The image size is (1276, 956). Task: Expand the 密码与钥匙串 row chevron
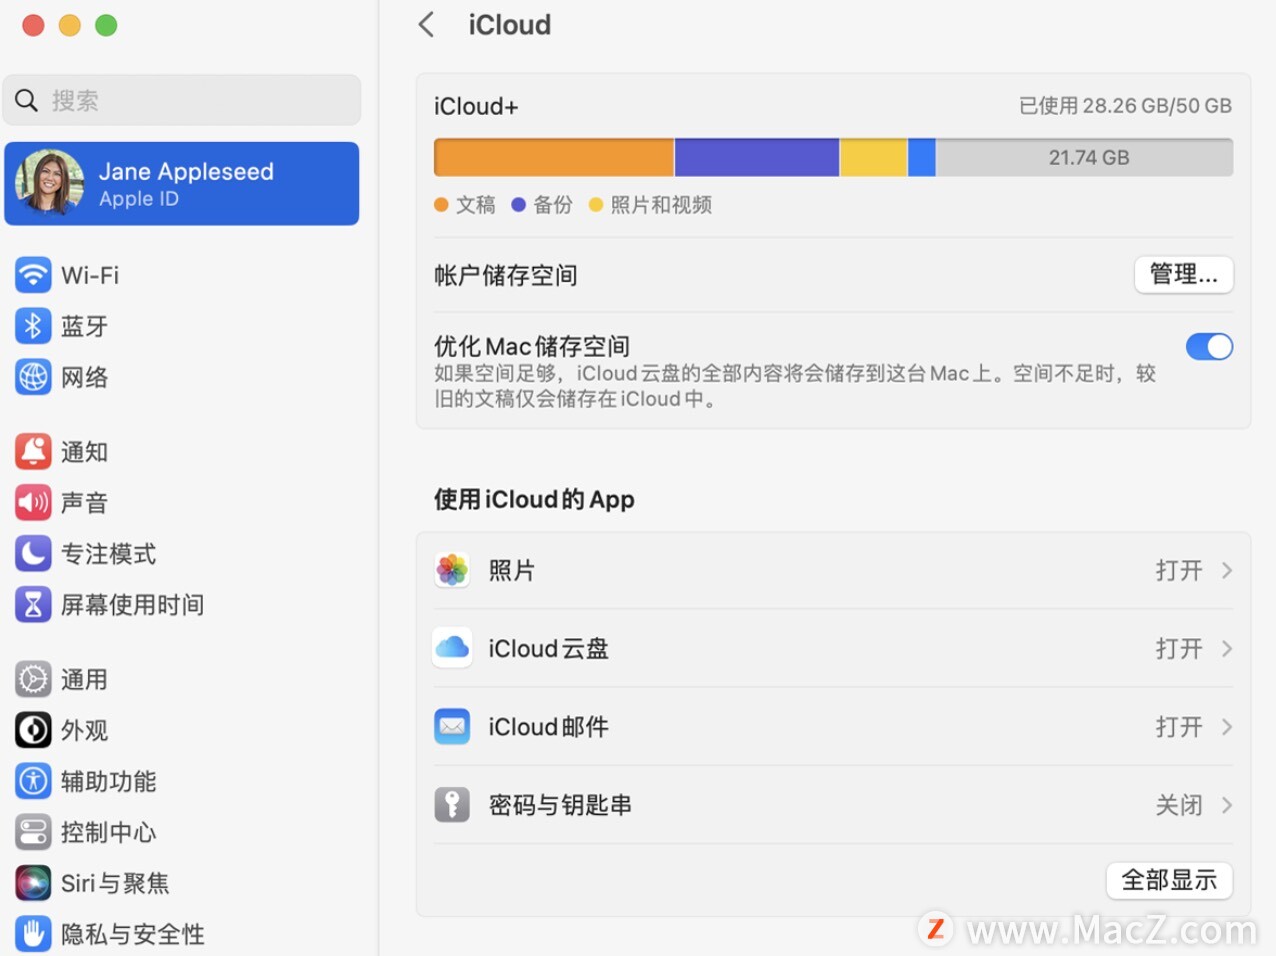coord(1227,805)
